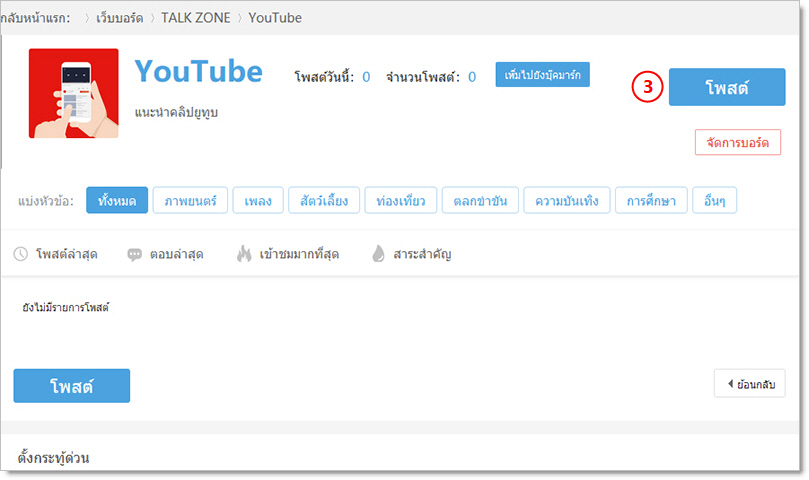Click the จำนวนโพสต์ count value
The height and width of the screenshot is (480, 809).
pos(472,77)
